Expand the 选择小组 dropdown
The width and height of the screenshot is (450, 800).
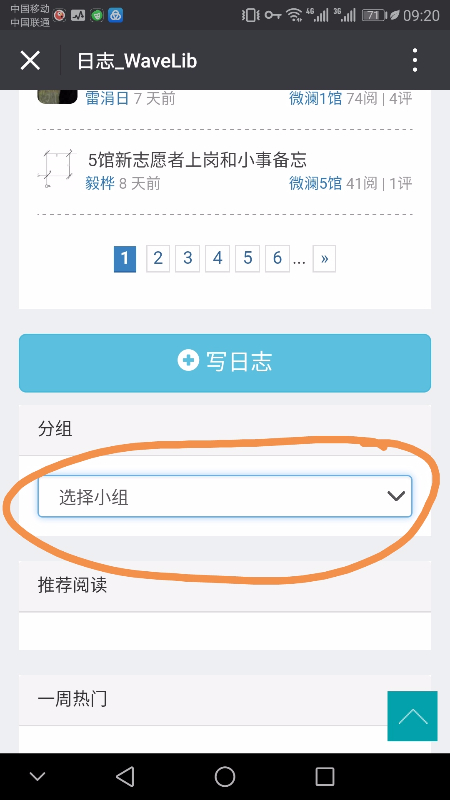[224, 496]
